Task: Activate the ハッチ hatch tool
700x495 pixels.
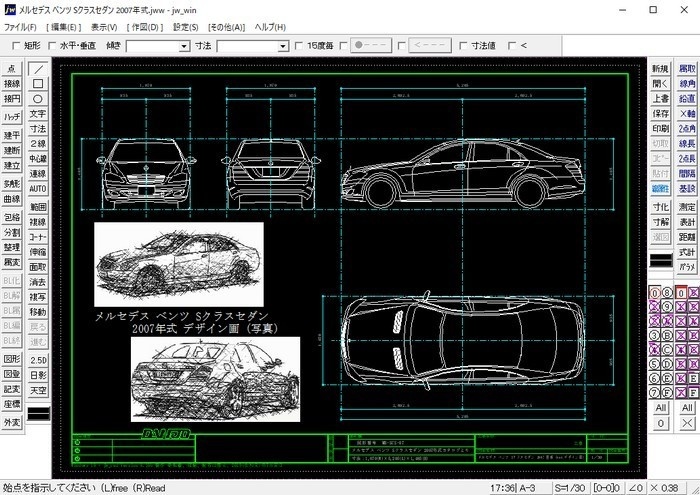Action: point(12,117)
